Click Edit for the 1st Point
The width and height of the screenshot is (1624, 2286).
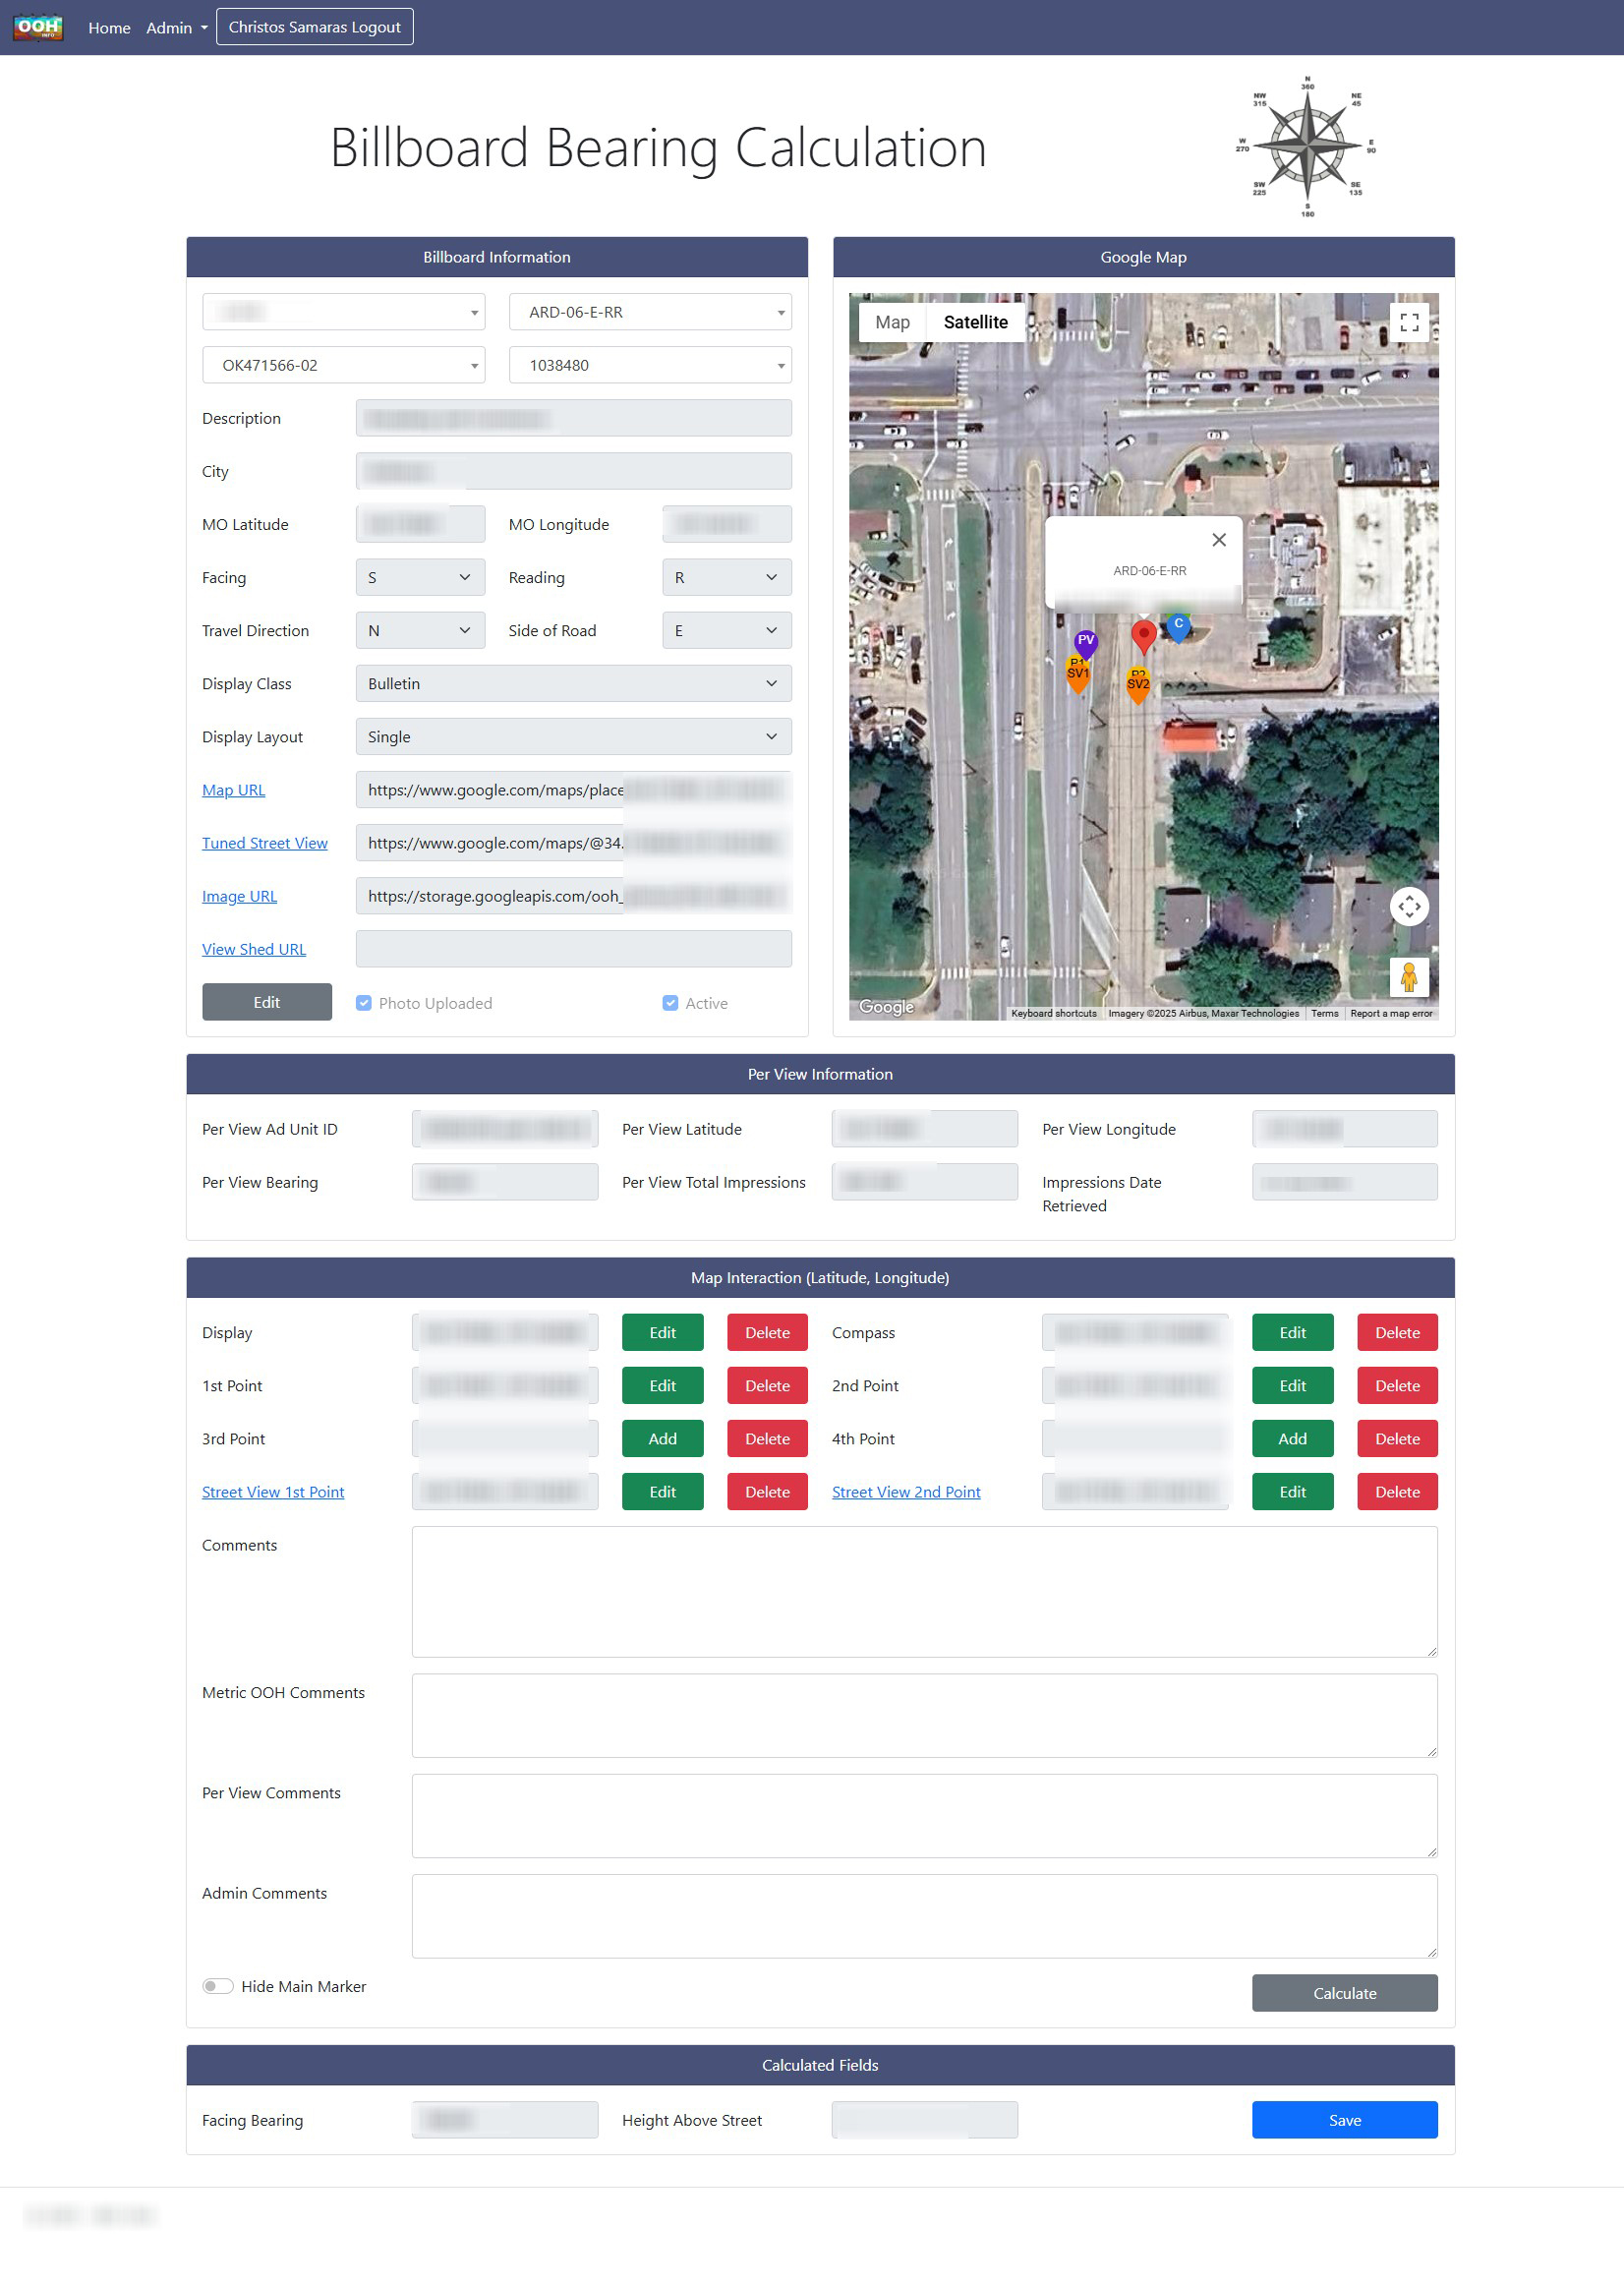tap(662, 1385)
